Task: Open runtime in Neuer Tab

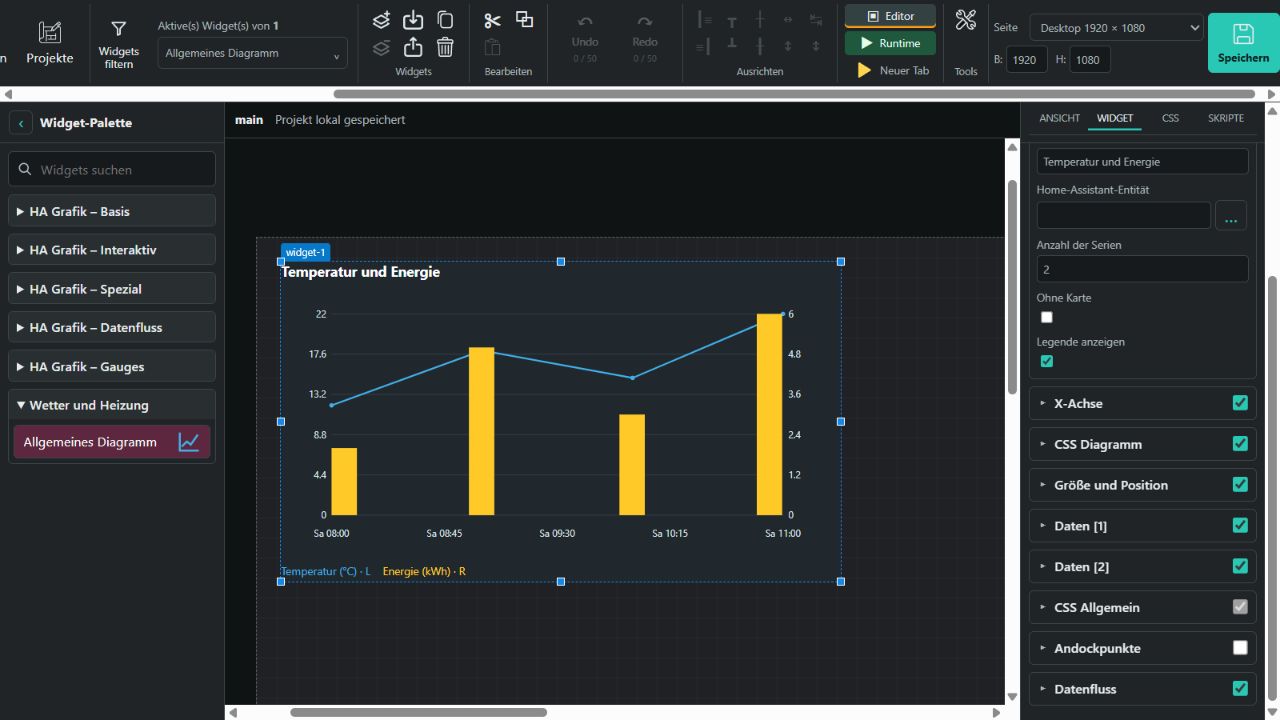Action: click(893, 71)
